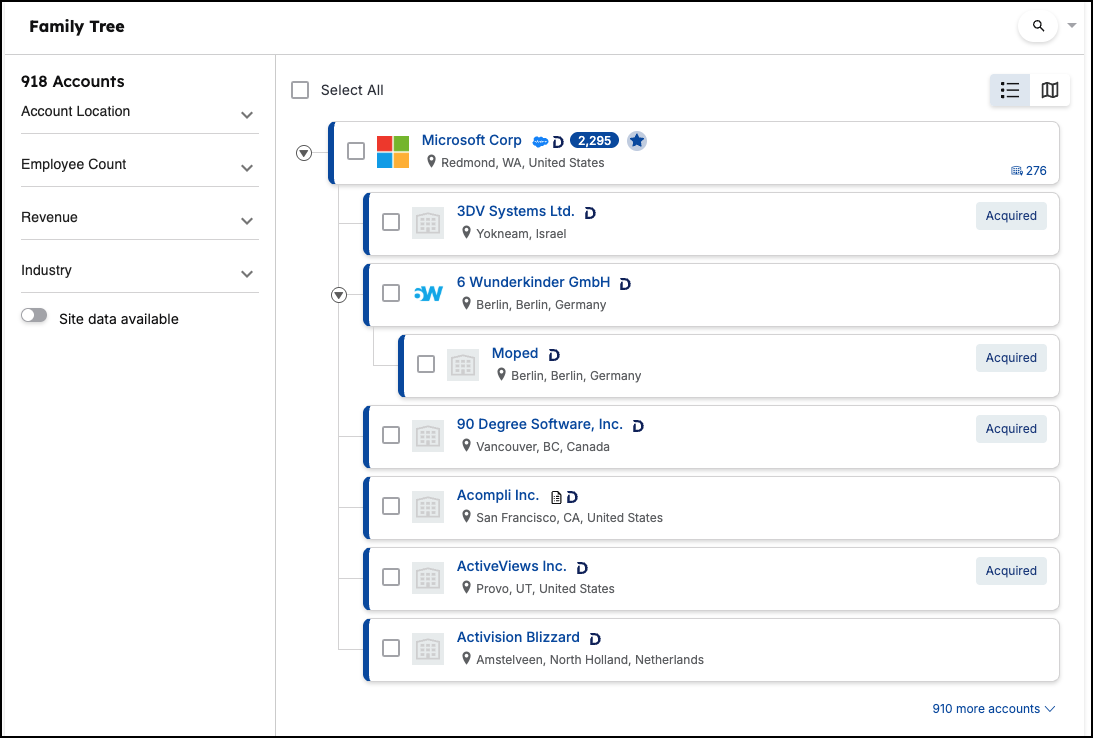This screenshot has height=738, width=1093.
Task: Open the dropdown arrow beside the search button
Action: point(1072,26)
